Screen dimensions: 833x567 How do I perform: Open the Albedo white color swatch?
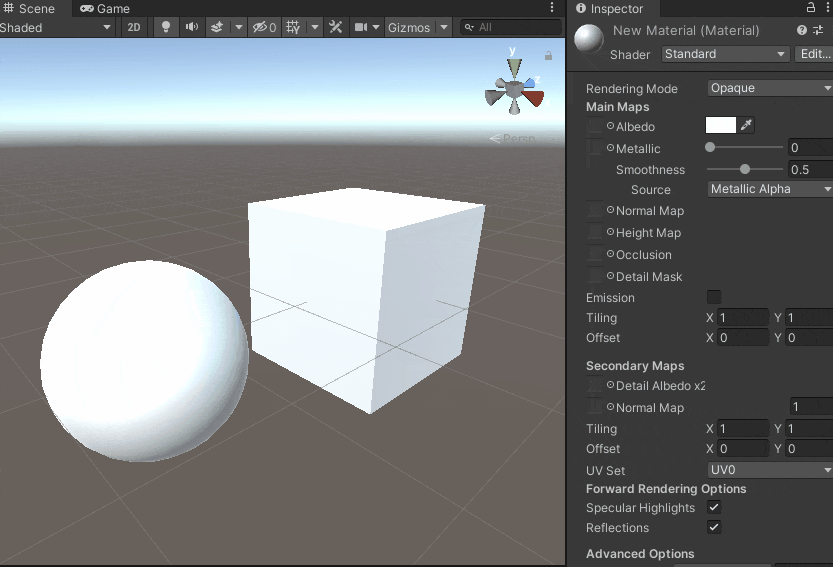(720, 125)
